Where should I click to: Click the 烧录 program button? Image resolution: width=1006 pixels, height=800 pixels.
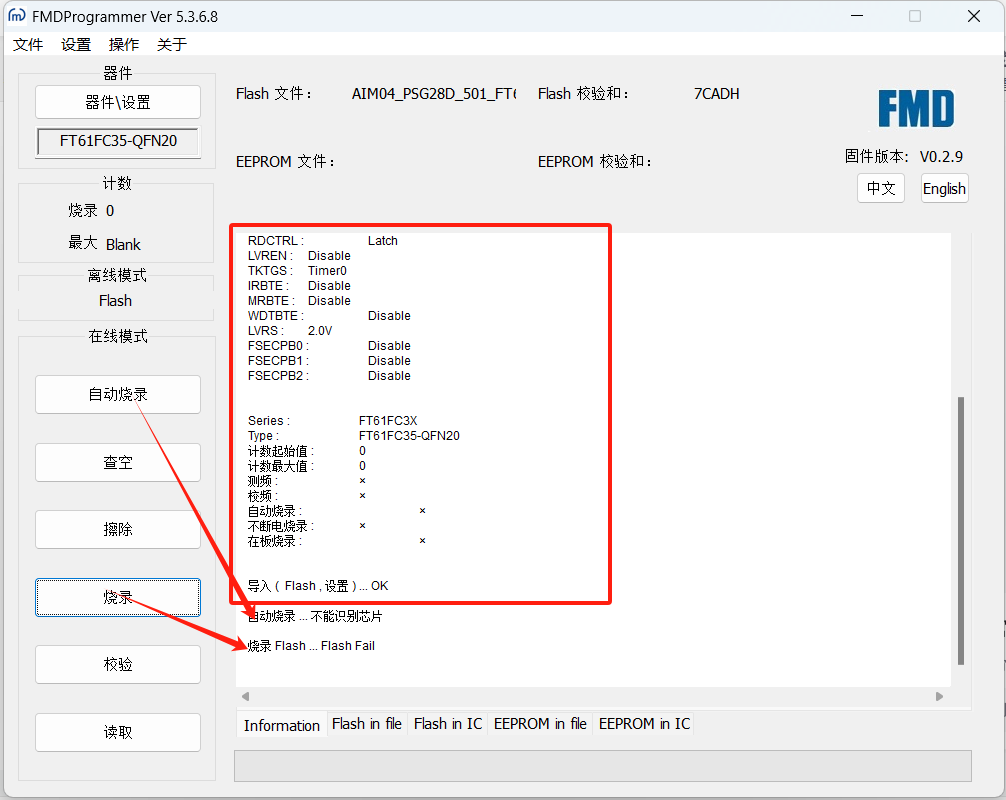coord(118,597)
